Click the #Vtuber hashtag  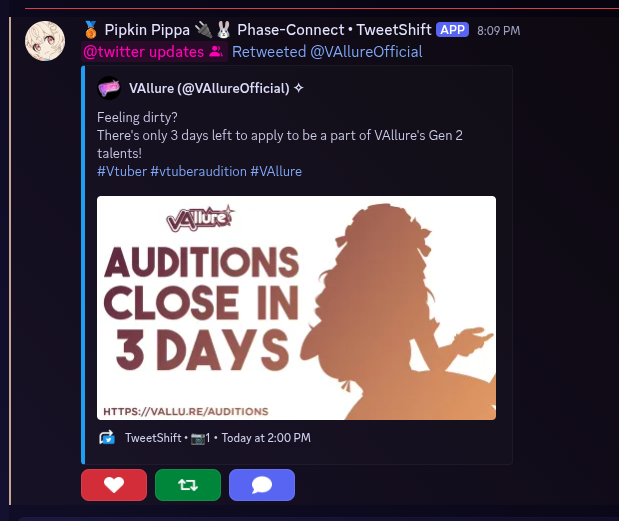122,171
